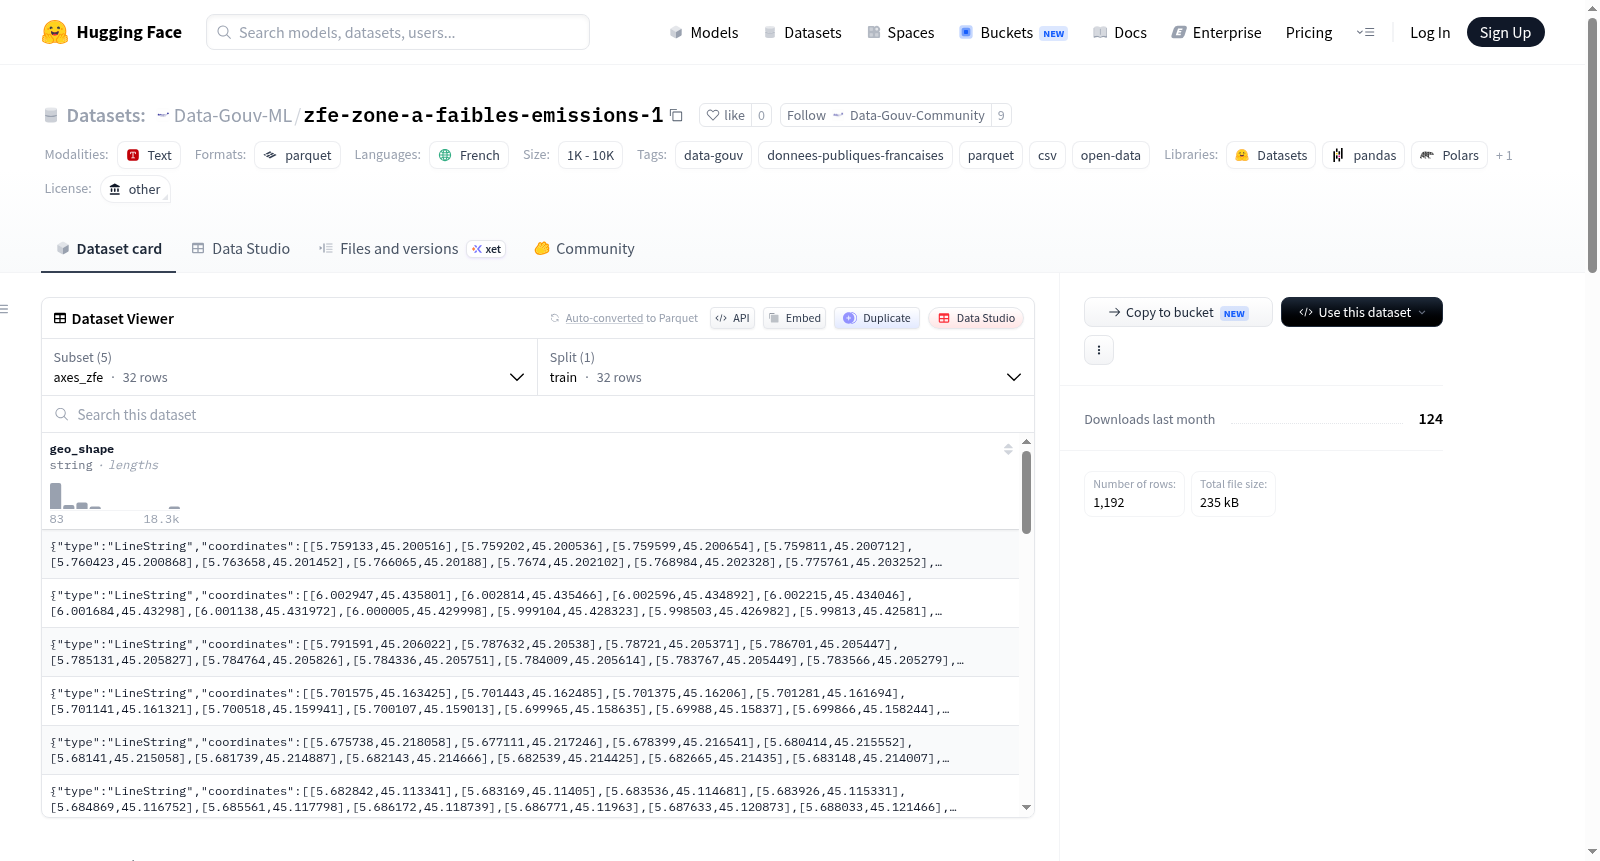This screenshot has height=861, width=1600.
Task: Open the more navigation menu icon
Action: pyautogui.click(x=1365, y=32)
